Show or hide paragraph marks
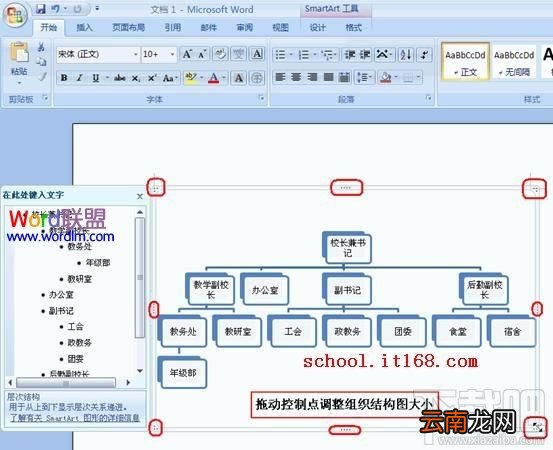The height and width of the screenshot is (450, 553). tap(424, 55)
